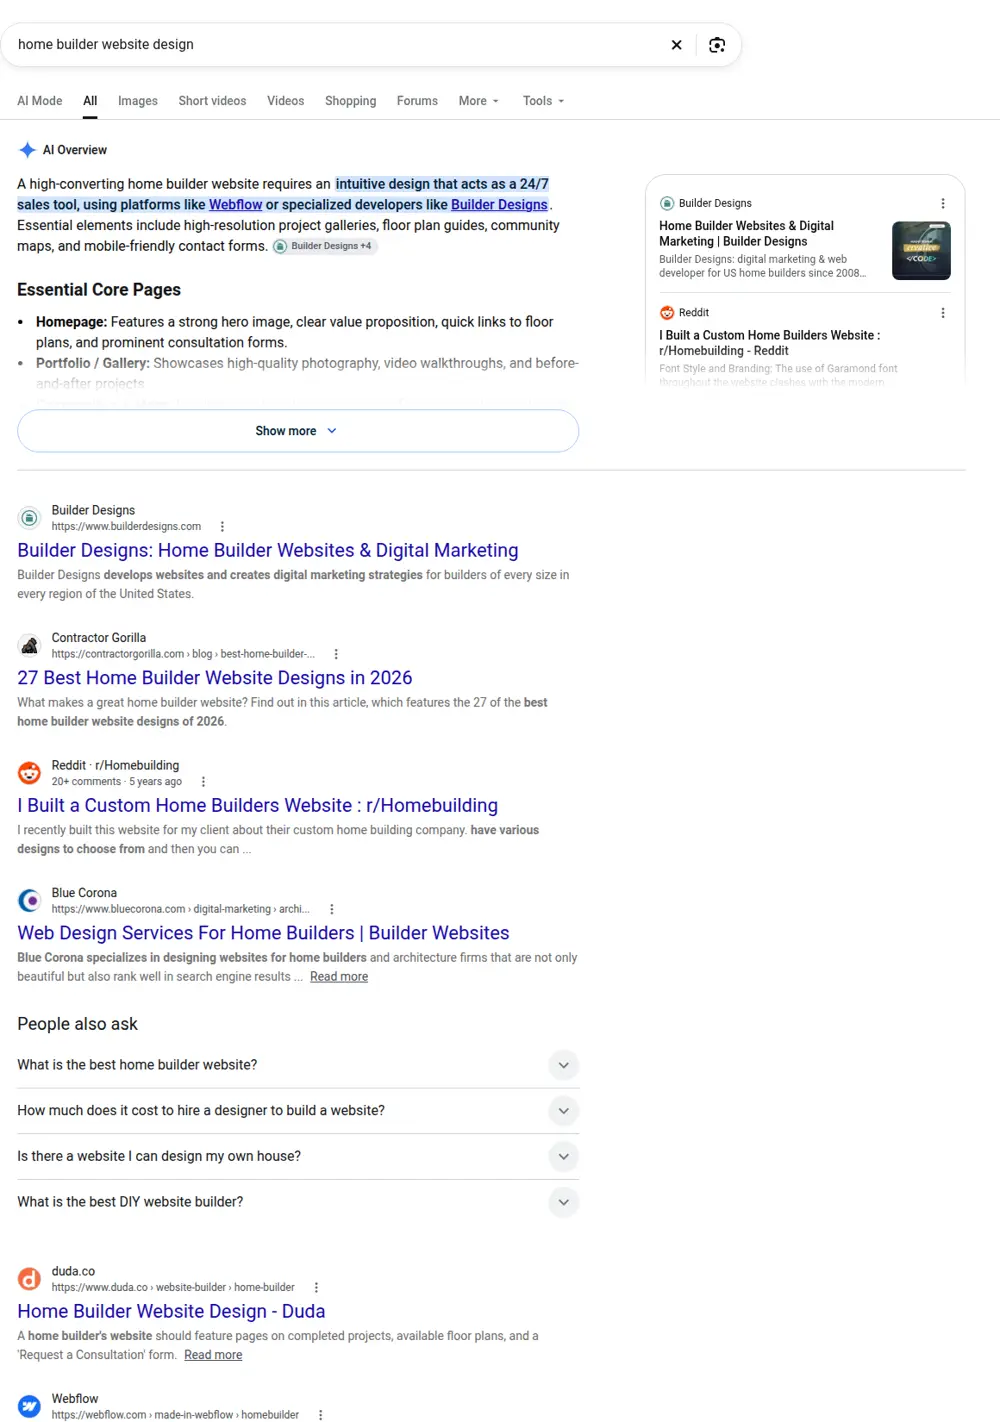The image size is (1000, 1422).
Task: Switch to Forums tab
Action: pos(417,101)
